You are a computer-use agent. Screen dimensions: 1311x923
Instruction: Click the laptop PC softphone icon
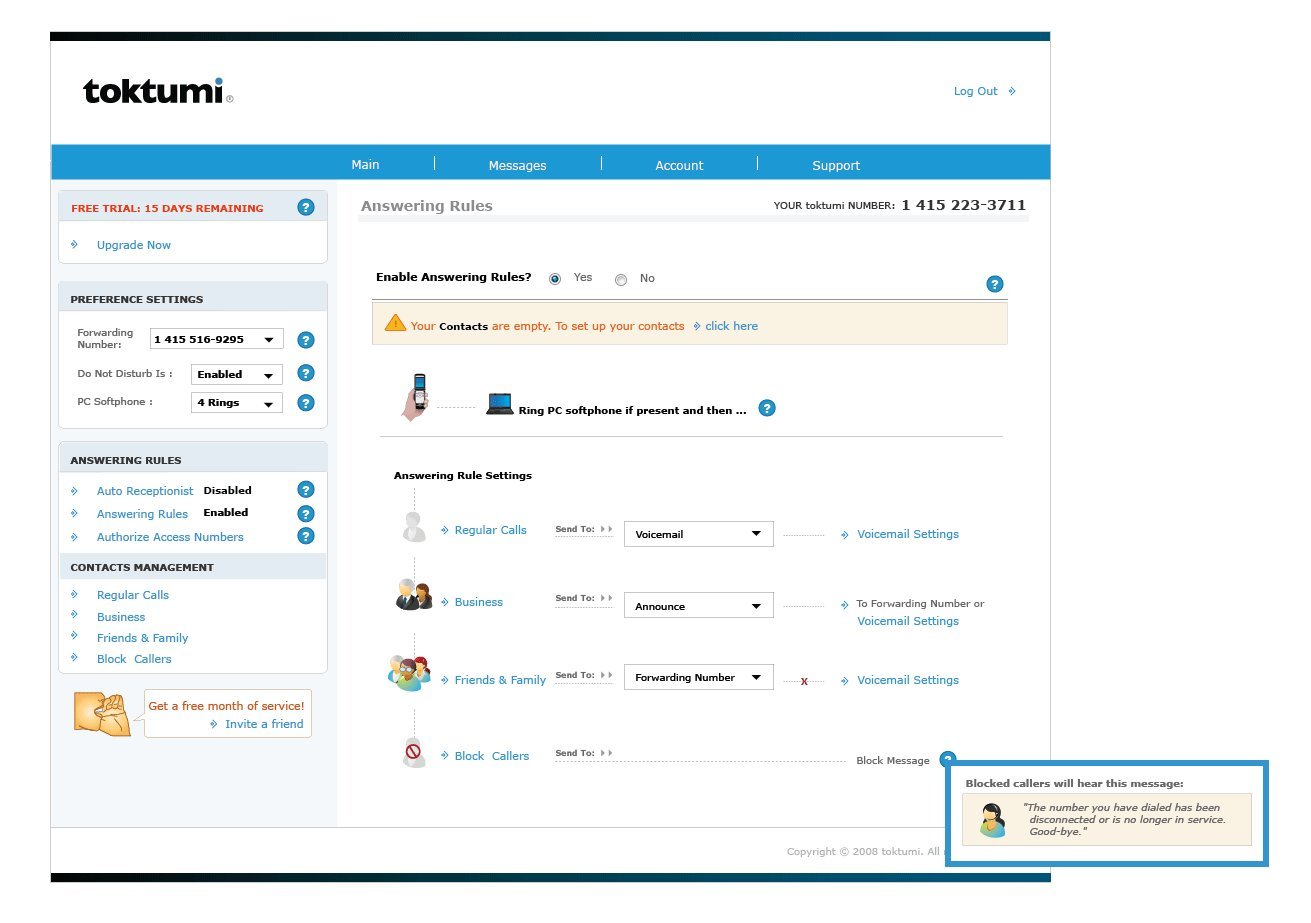(500, 404)
